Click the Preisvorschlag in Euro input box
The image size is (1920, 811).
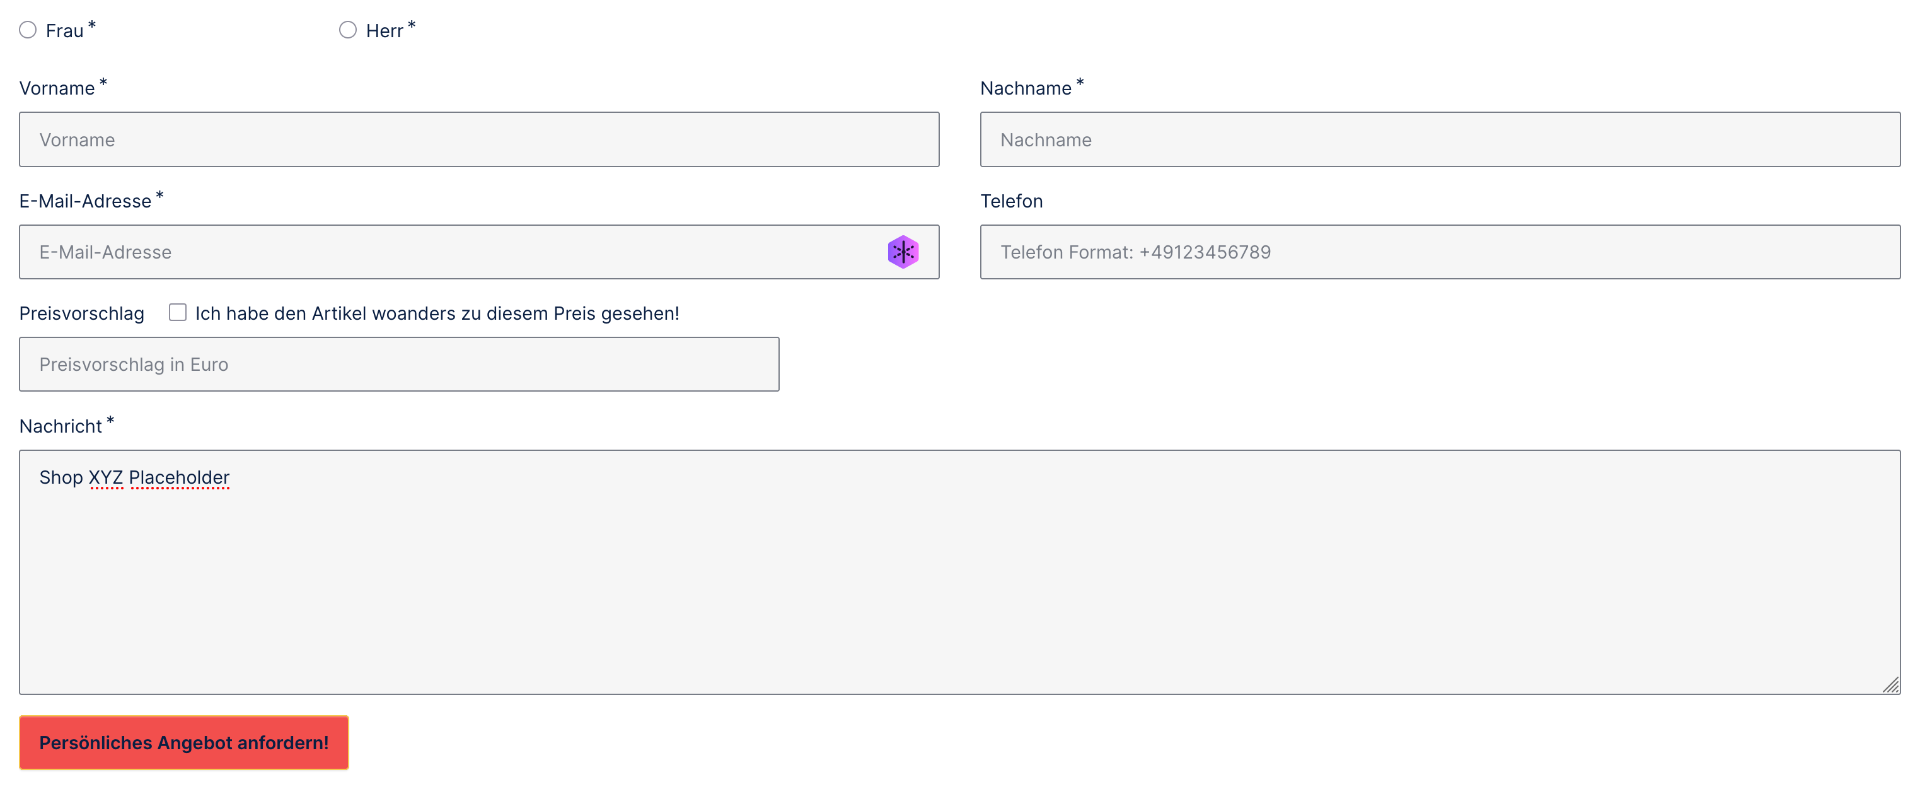click(x=398, y=365)
